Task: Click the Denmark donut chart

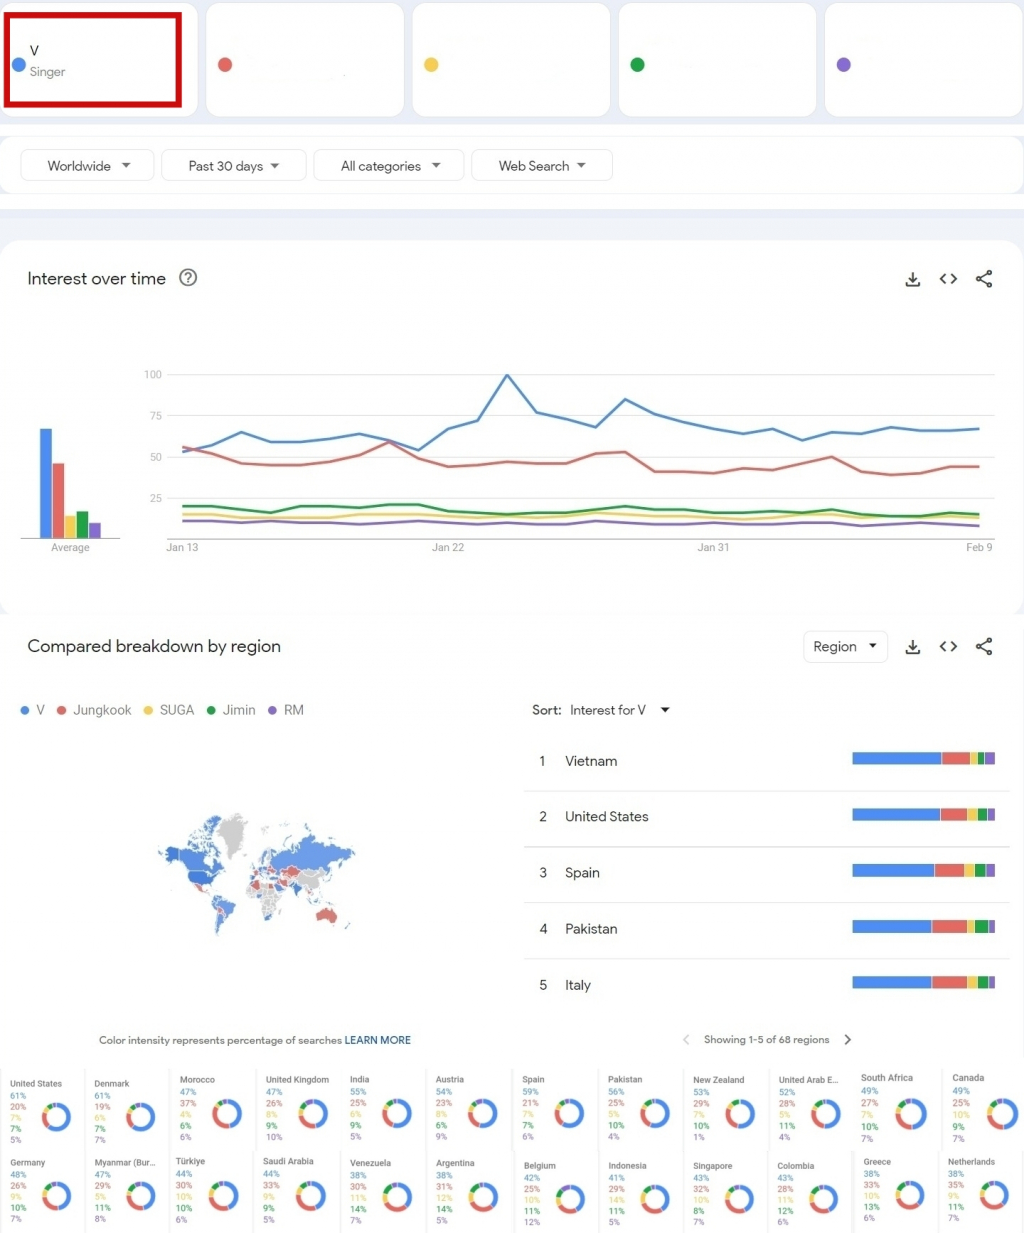Action: point(141,1117)
